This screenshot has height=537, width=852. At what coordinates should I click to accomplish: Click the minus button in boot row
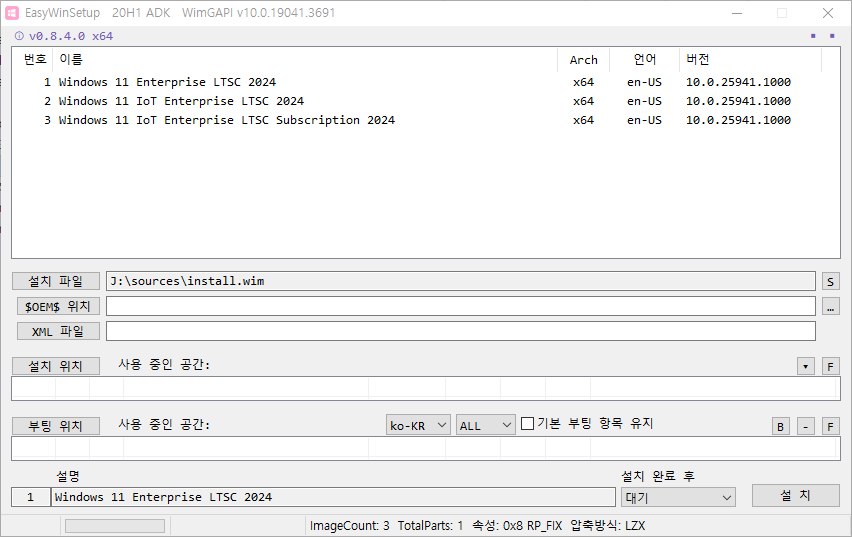(x=805, y=426)
